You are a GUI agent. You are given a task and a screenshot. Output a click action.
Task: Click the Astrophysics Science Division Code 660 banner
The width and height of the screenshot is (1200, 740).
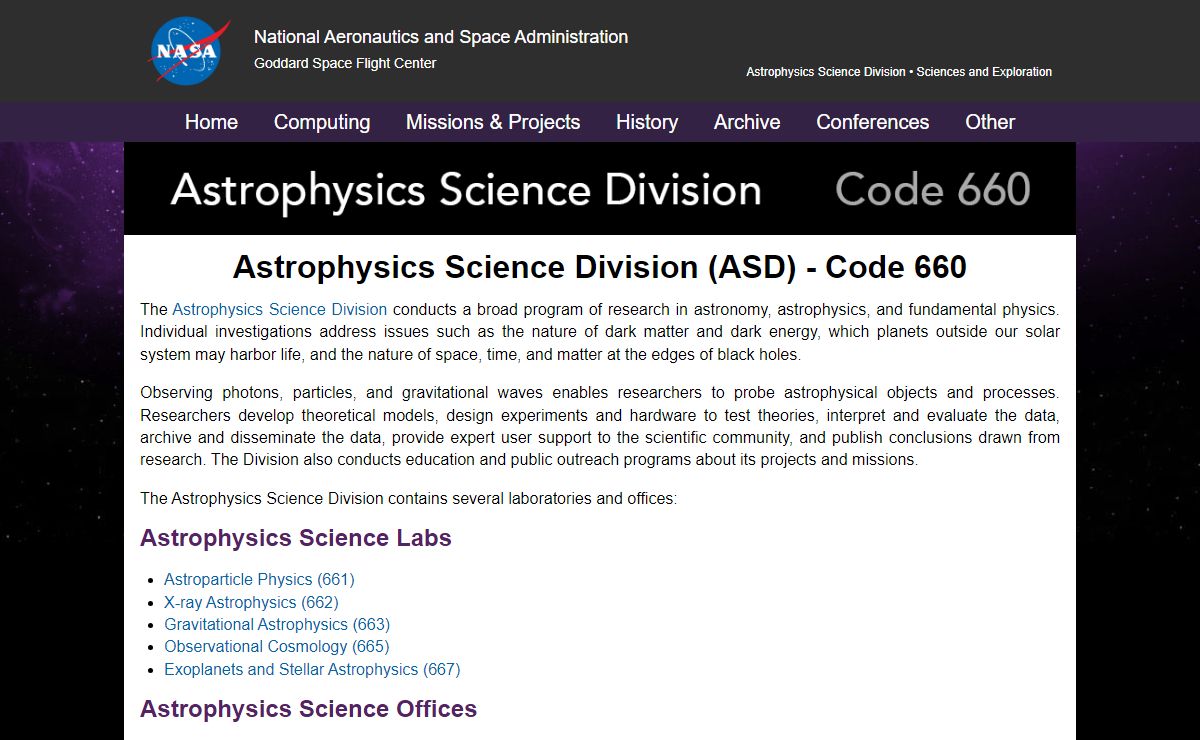600,189
